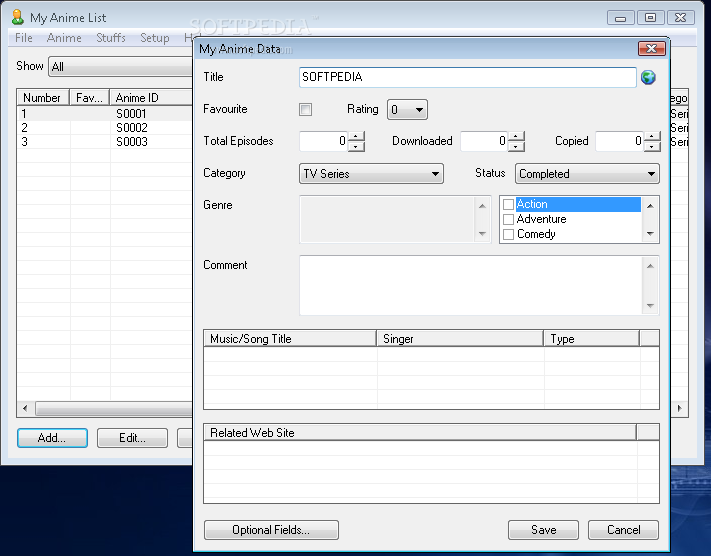This screenshot has height=556, width=711.
Task: Open the Status dropdown showing Completed
Action: coord(587,174)
